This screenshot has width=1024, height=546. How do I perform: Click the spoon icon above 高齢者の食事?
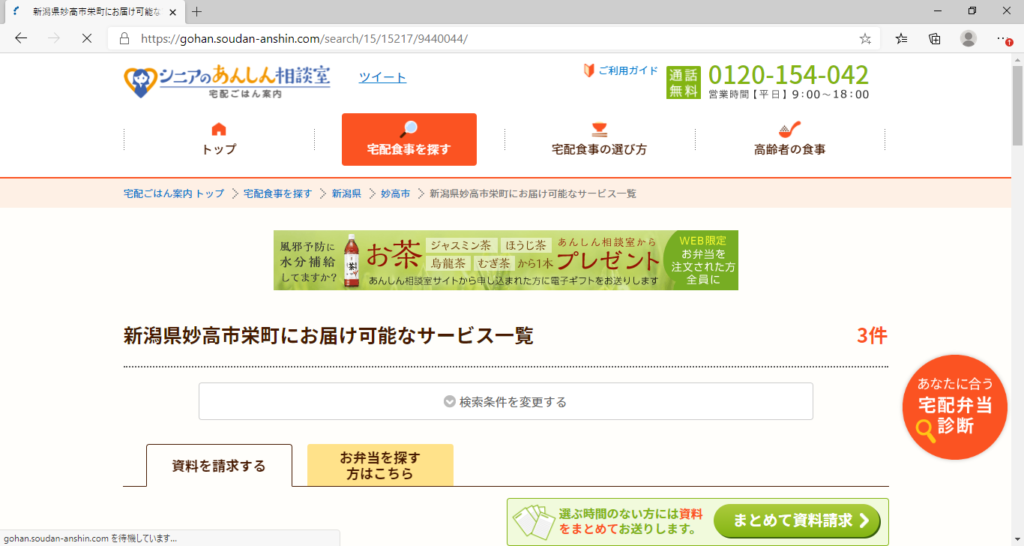[789, 129]
